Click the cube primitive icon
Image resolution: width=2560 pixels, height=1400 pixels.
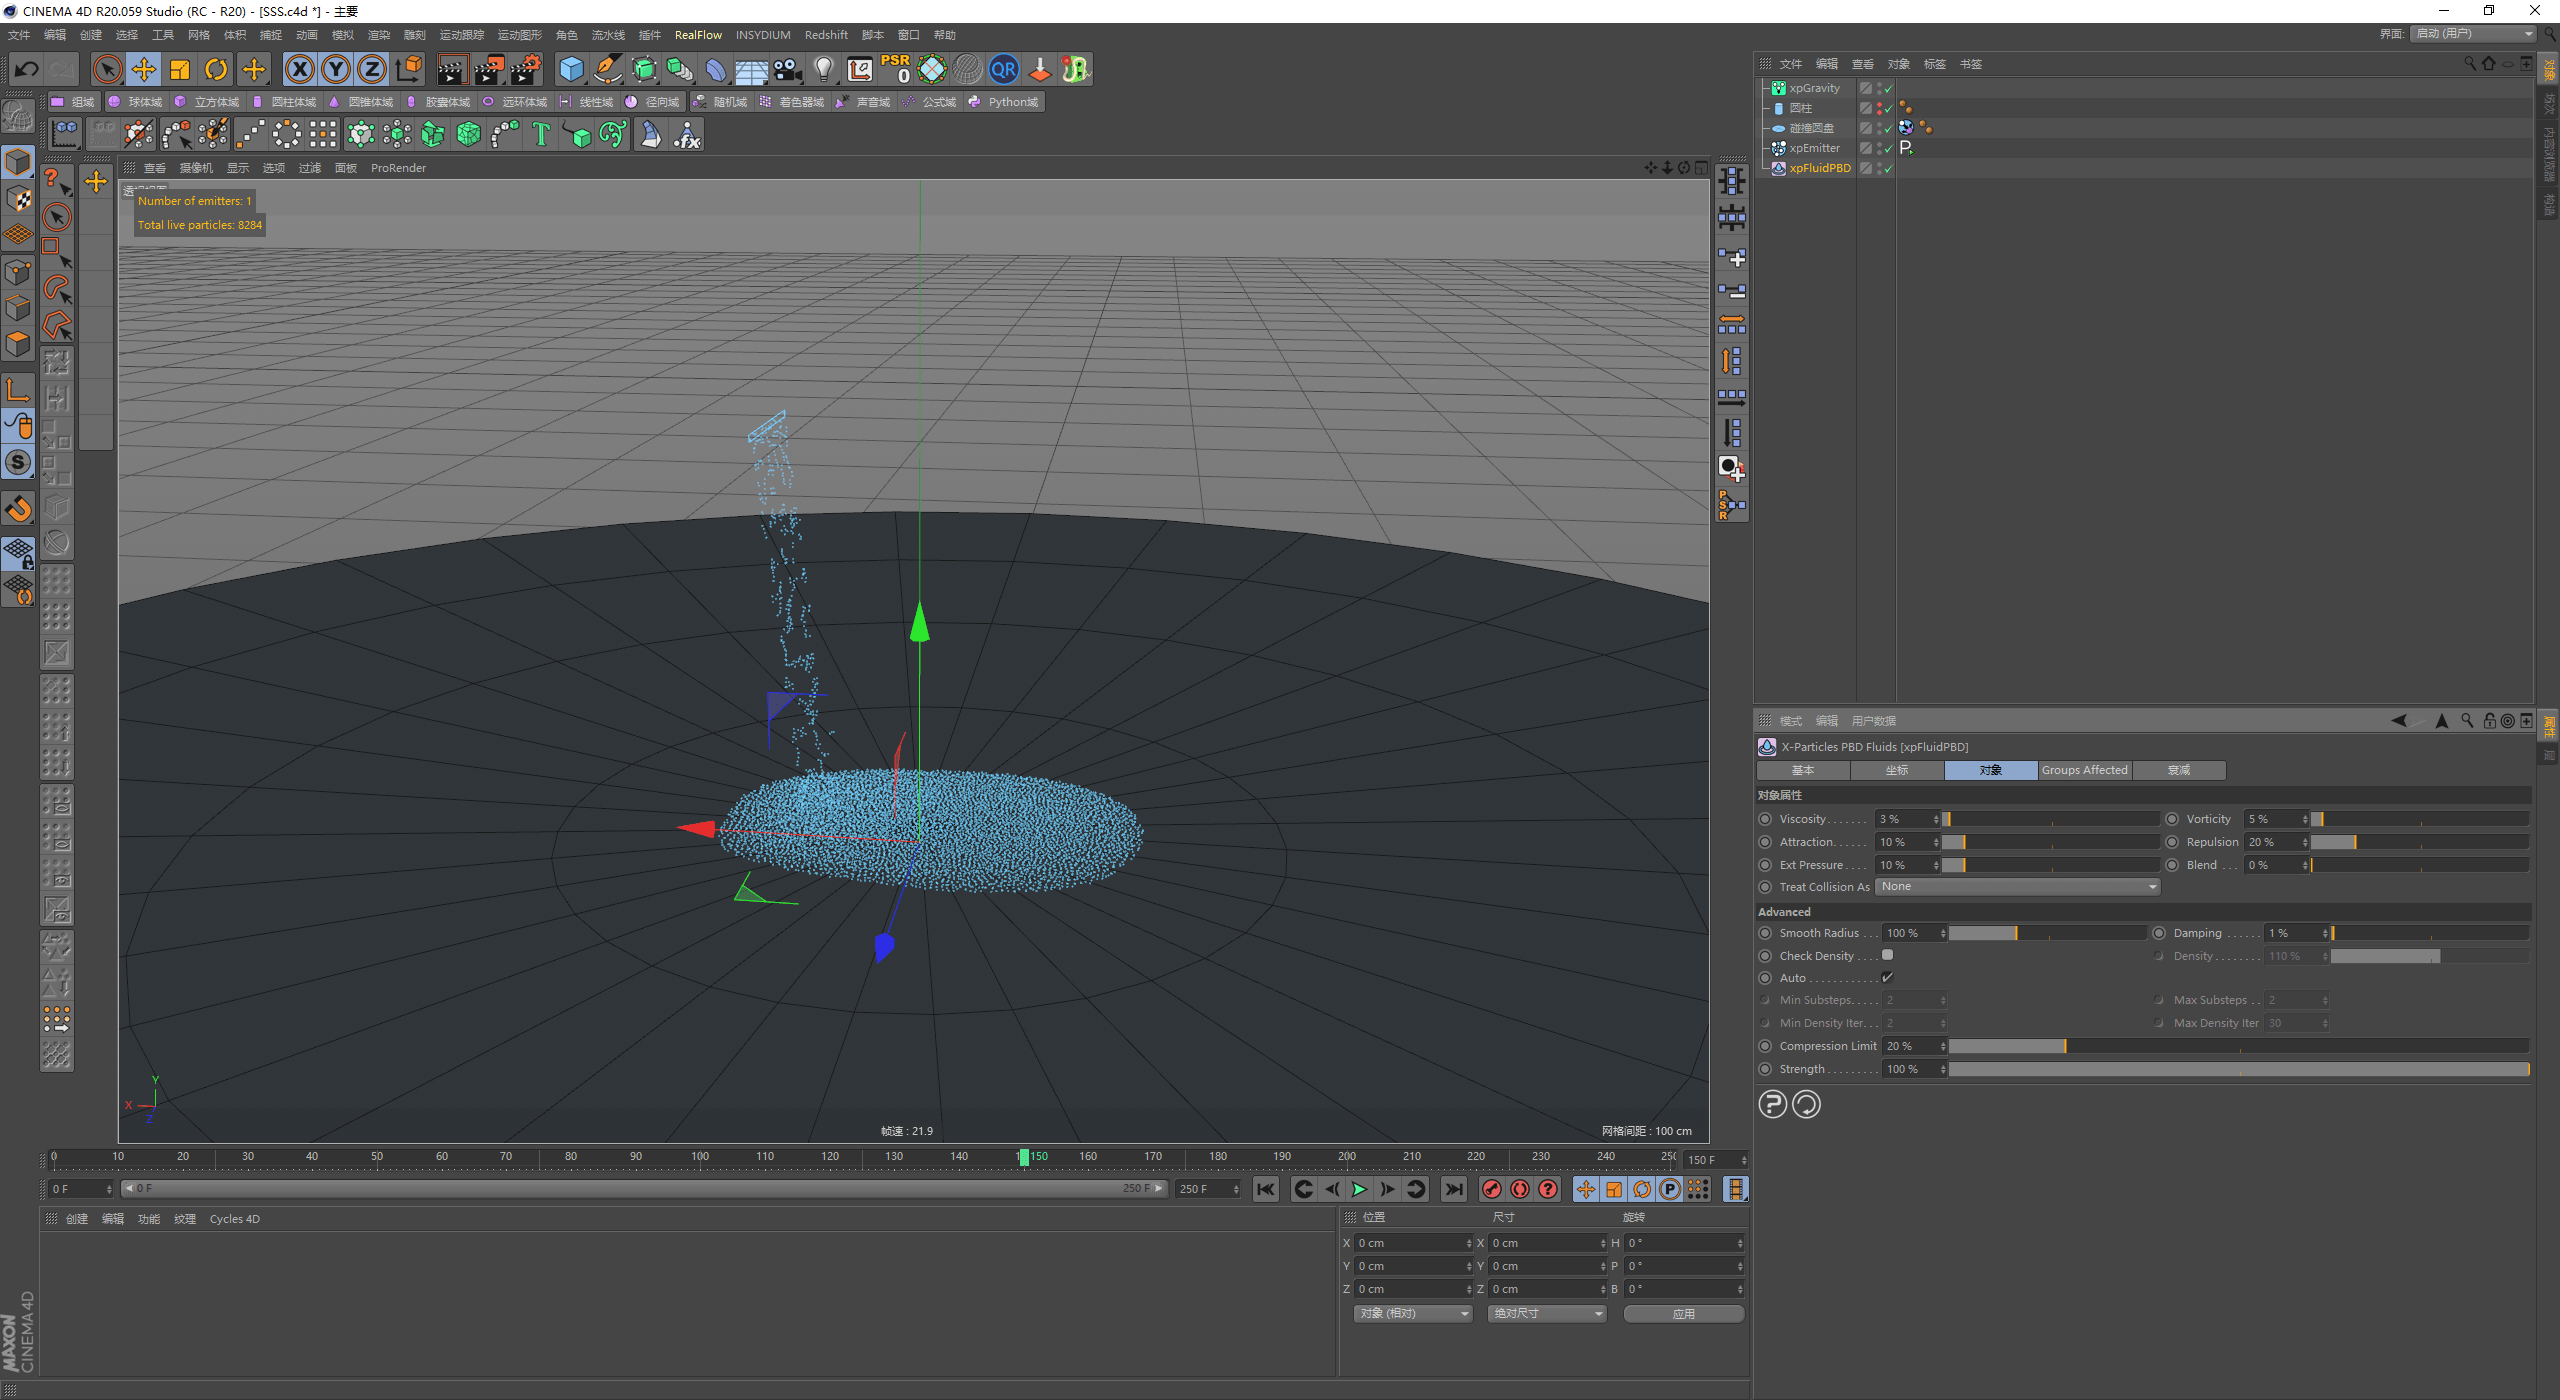(x=571, y=69)
